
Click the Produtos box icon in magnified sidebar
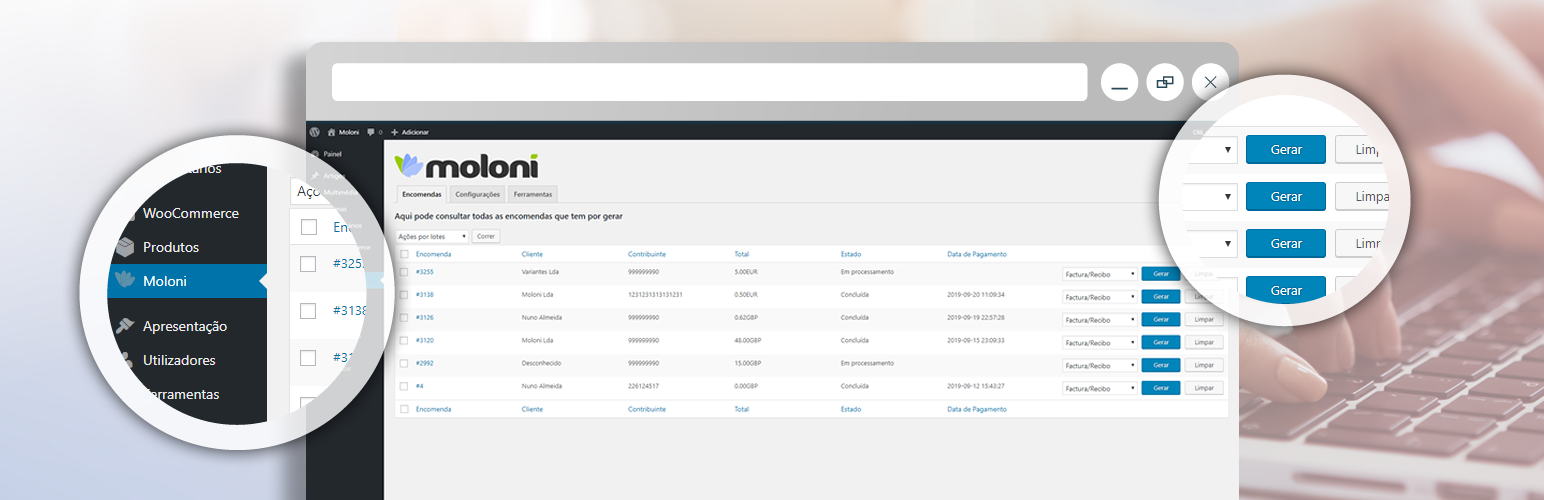pyautogui.click(x=125, y=247)
